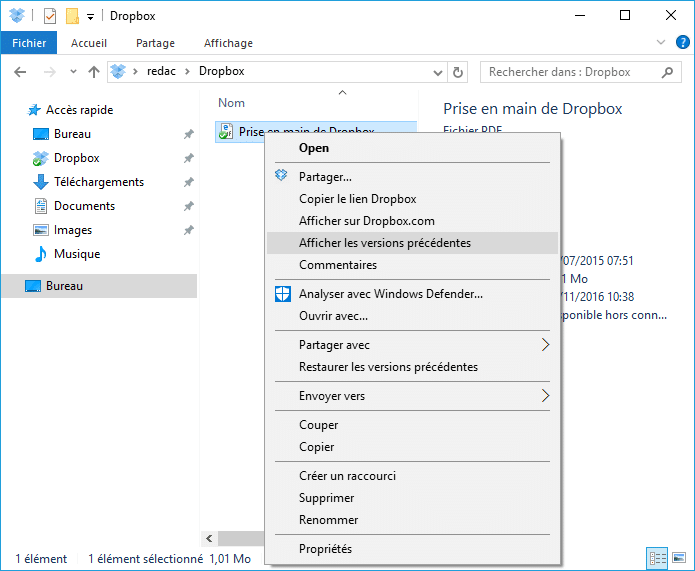Choose Analyser avec Windows Defender...
Screen dimensions: 695x571
[x=412, y=294]
